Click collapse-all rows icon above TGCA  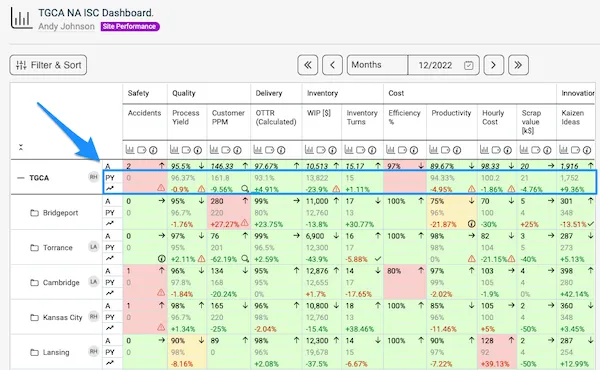click(21, 147)
